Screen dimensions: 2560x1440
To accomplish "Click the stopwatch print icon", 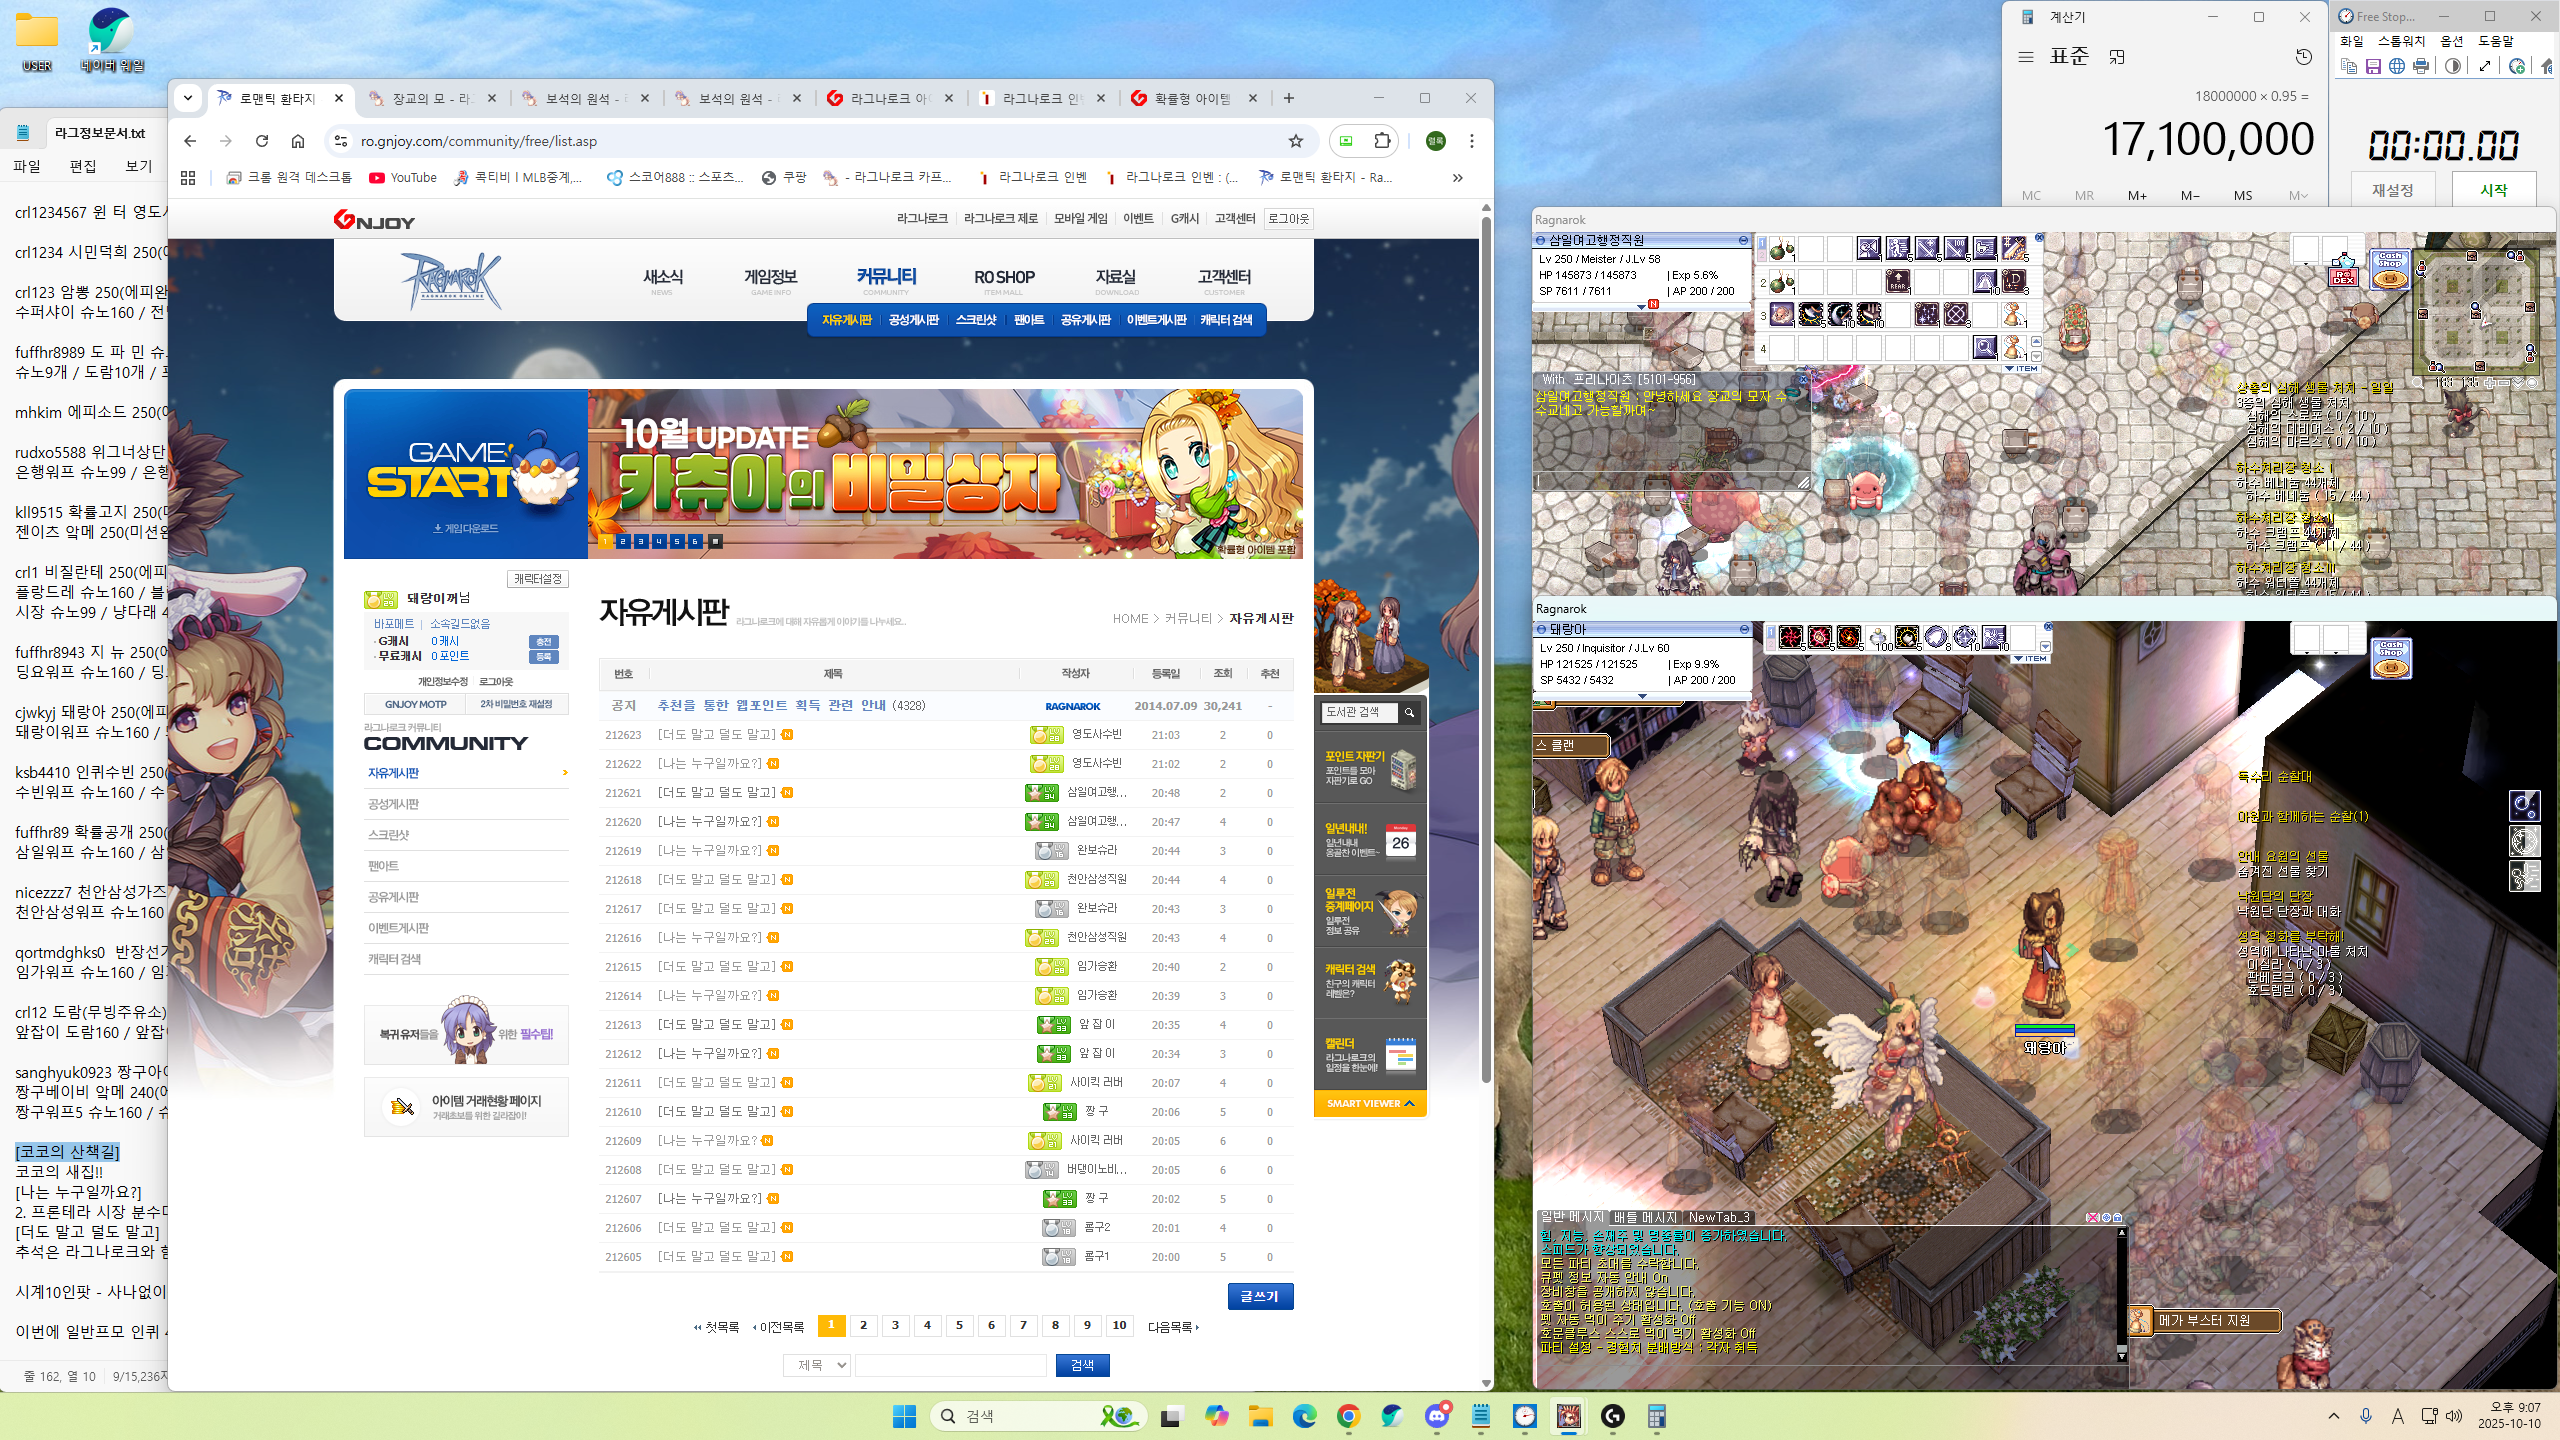I will pyautogui.click(x=2421, y=66).
